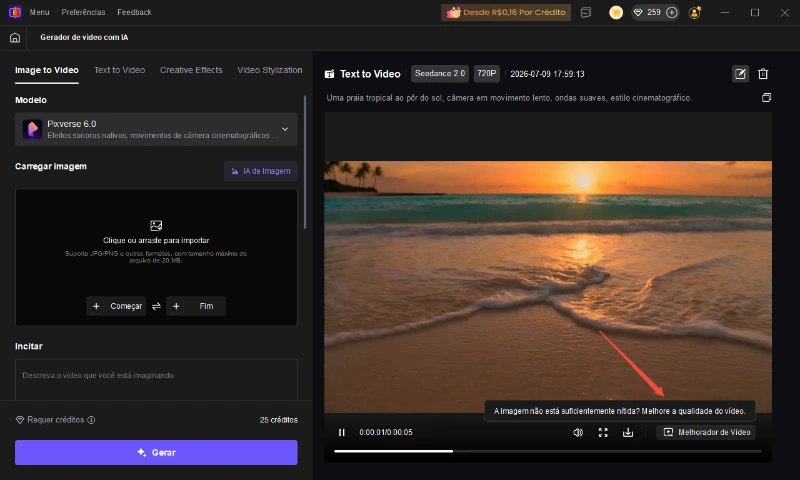The width and height of the screenshot is (800, 480).
Task: Go to home with the house icon
Action: coord(15,37)
